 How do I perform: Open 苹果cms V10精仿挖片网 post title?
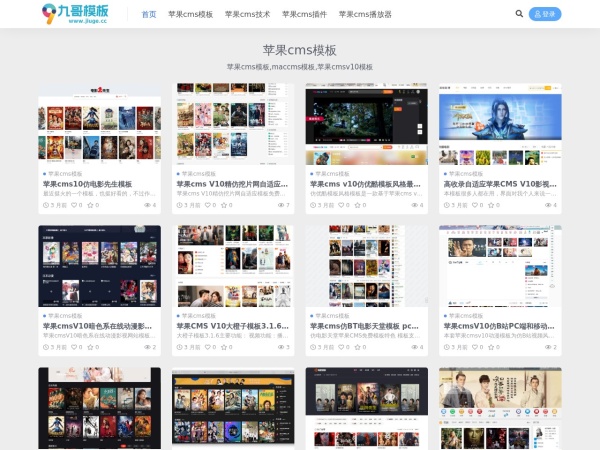[x=232, y=184]
